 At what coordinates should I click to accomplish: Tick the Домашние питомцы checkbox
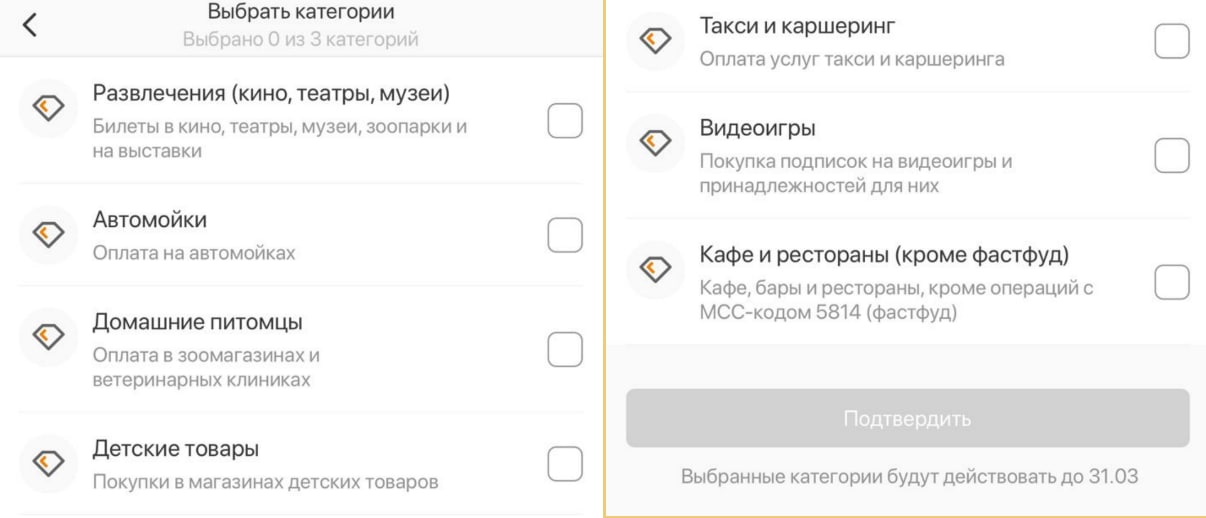click(565, 348)
